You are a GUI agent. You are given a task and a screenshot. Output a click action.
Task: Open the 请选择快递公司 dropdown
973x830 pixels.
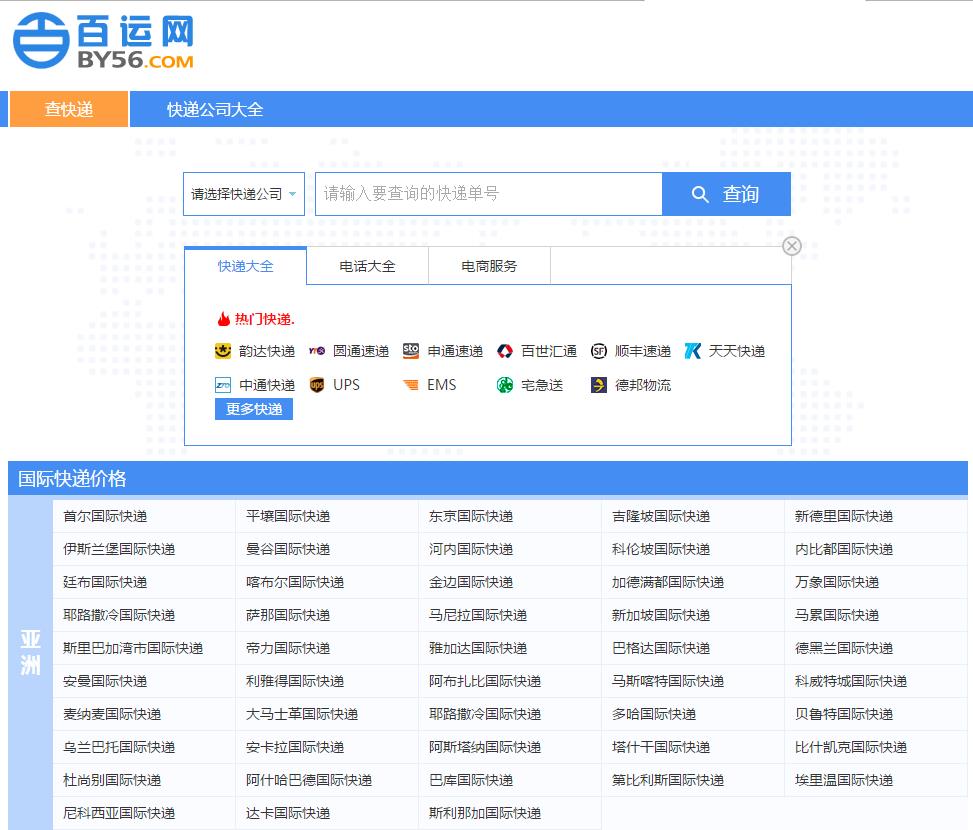[244, 194]
